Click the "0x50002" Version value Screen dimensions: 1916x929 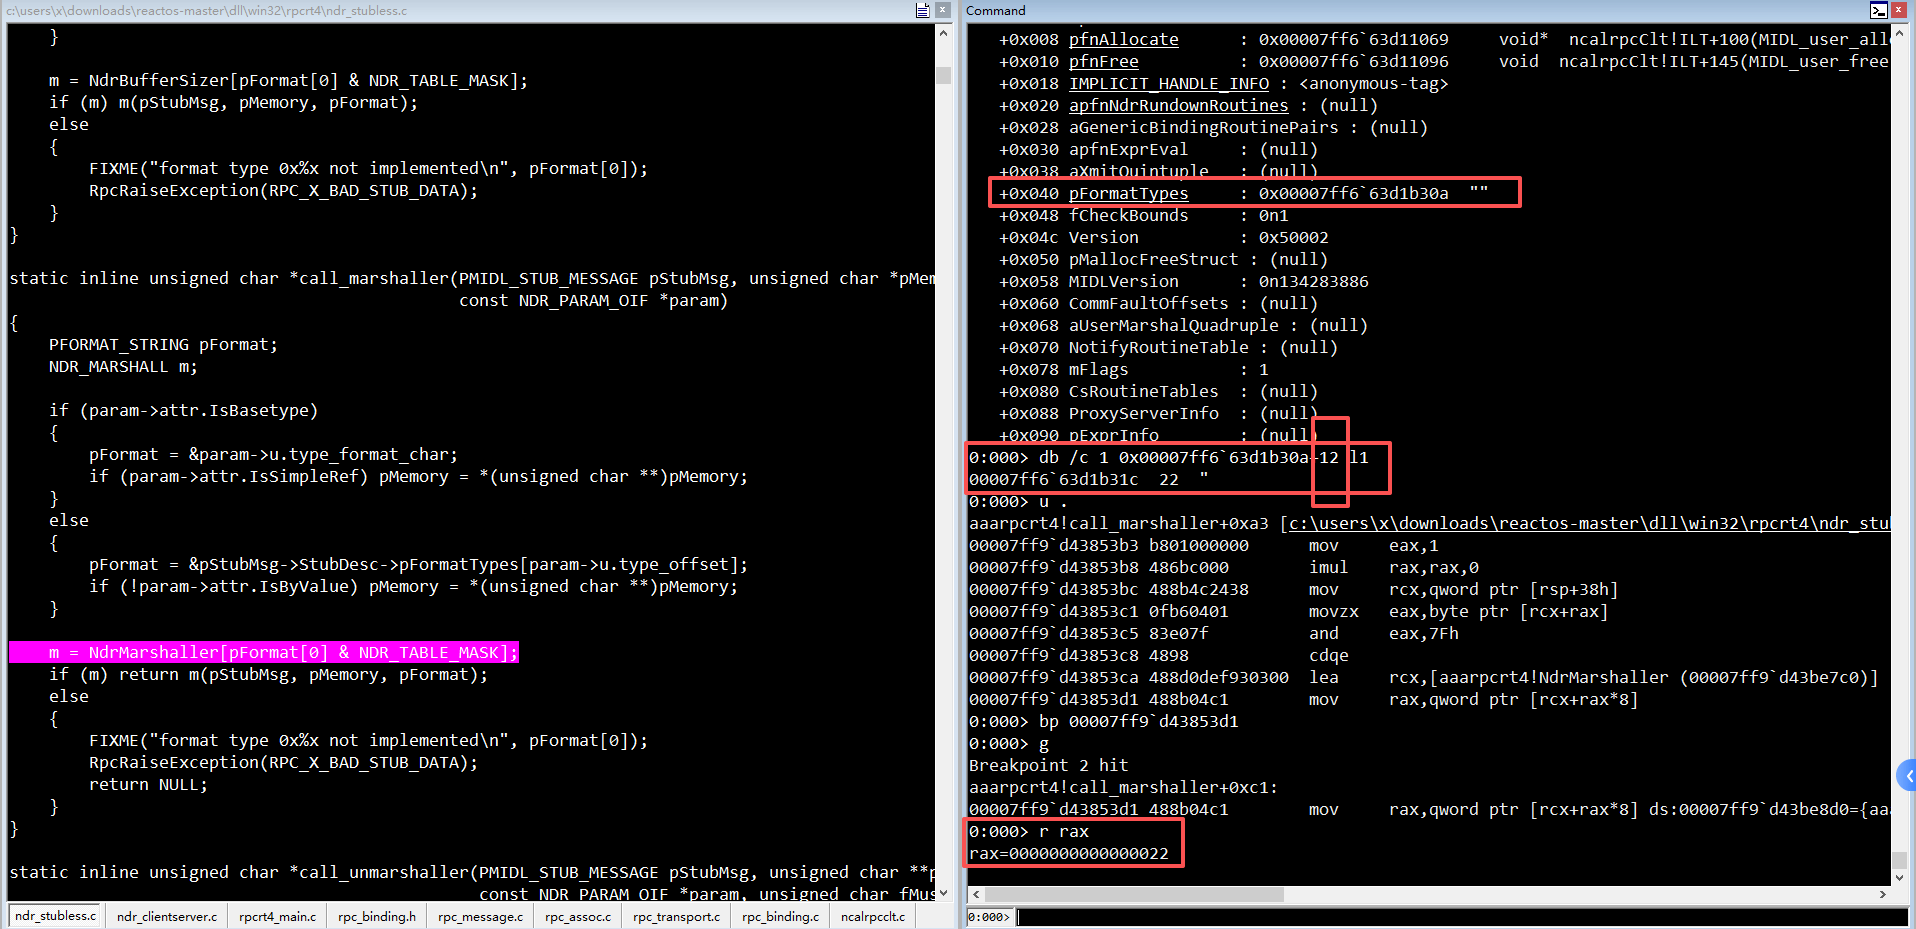point(1294,237)
